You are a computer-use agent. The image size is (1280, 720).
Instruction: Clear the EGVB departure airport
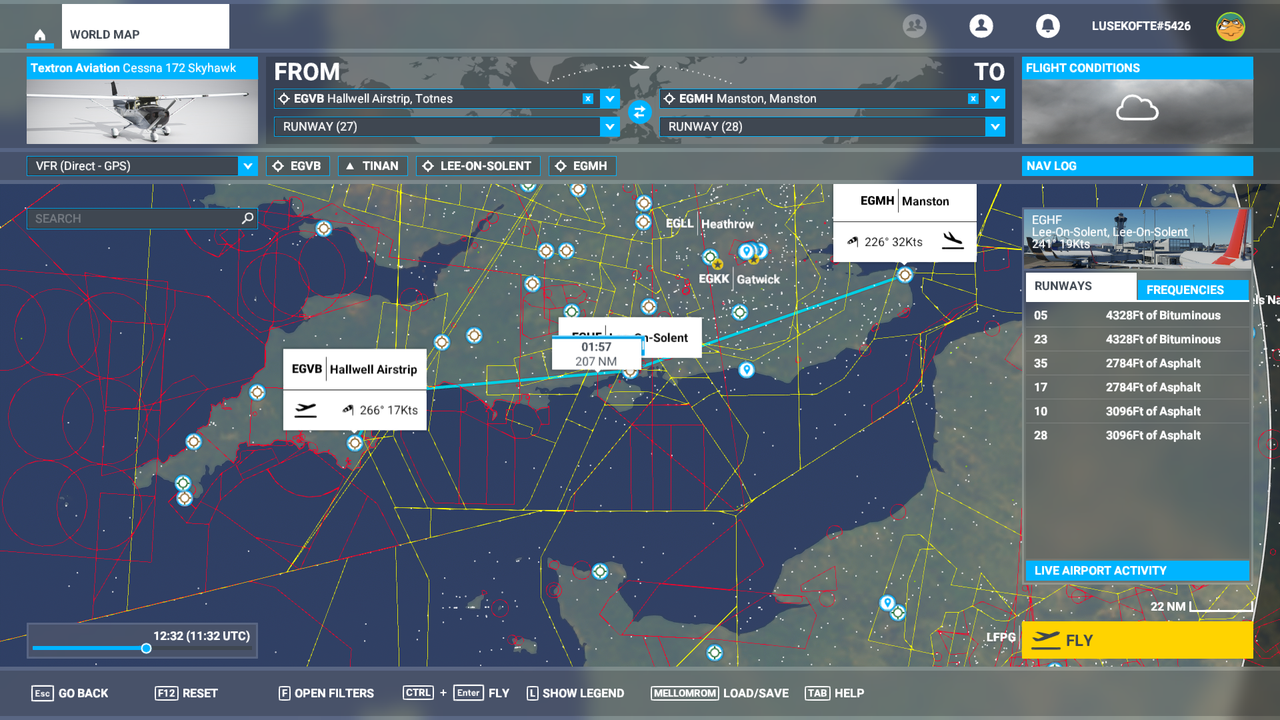click(x=588, y=99)
